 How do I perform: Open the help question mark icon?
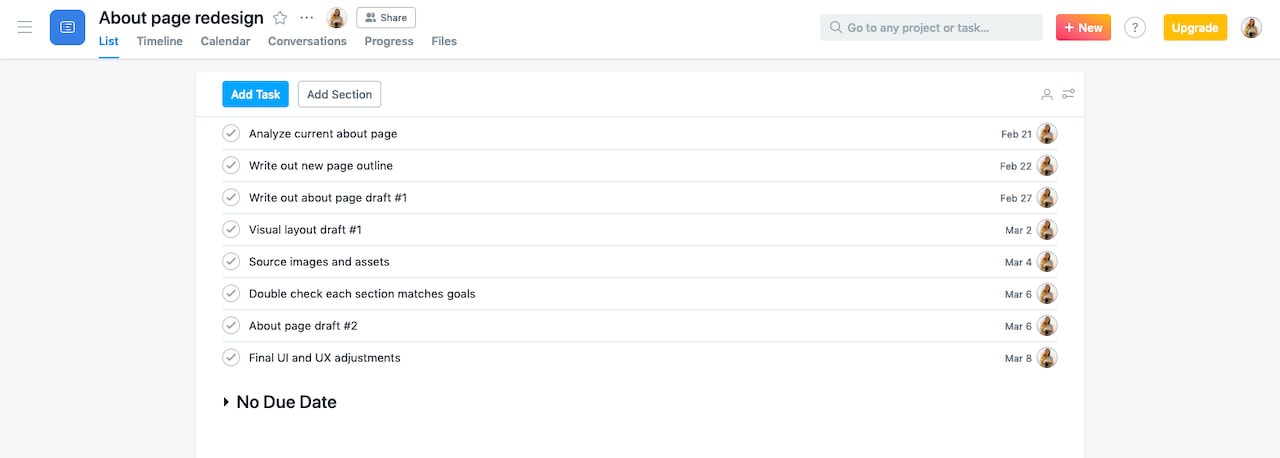point(1135,28)
